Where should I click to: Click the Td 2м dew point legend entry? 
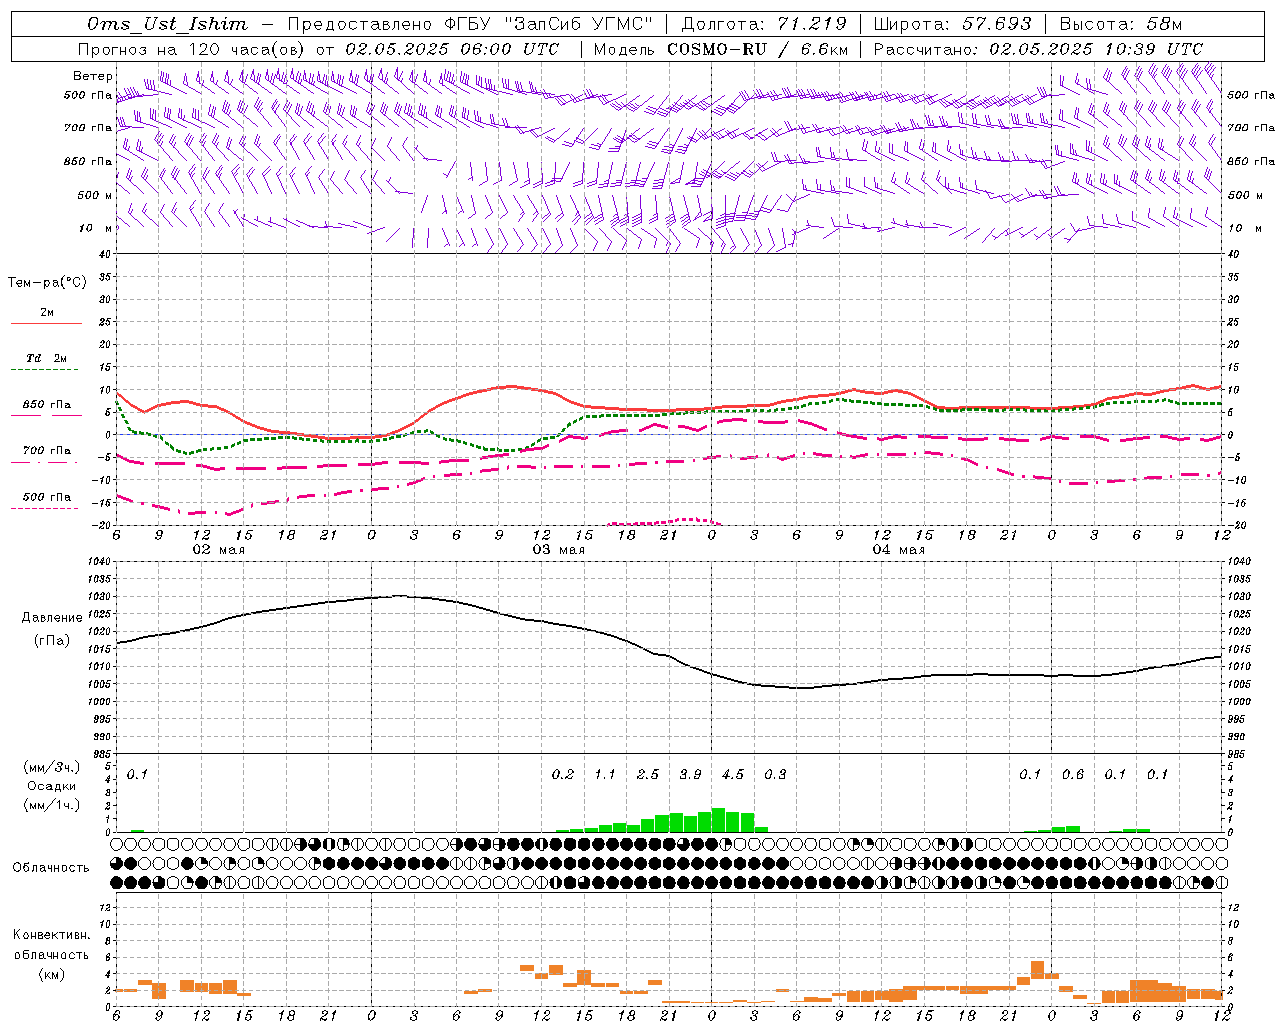click(x=47, y=358)
